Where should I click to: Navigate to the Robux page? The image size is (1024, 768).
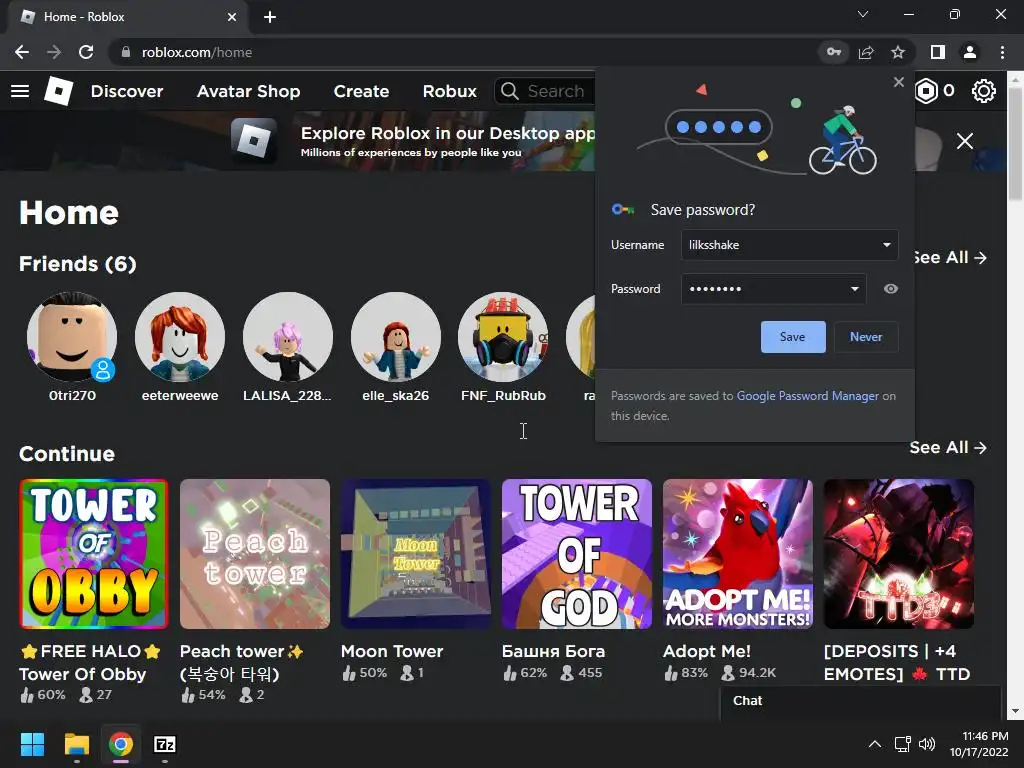[449, 91]
